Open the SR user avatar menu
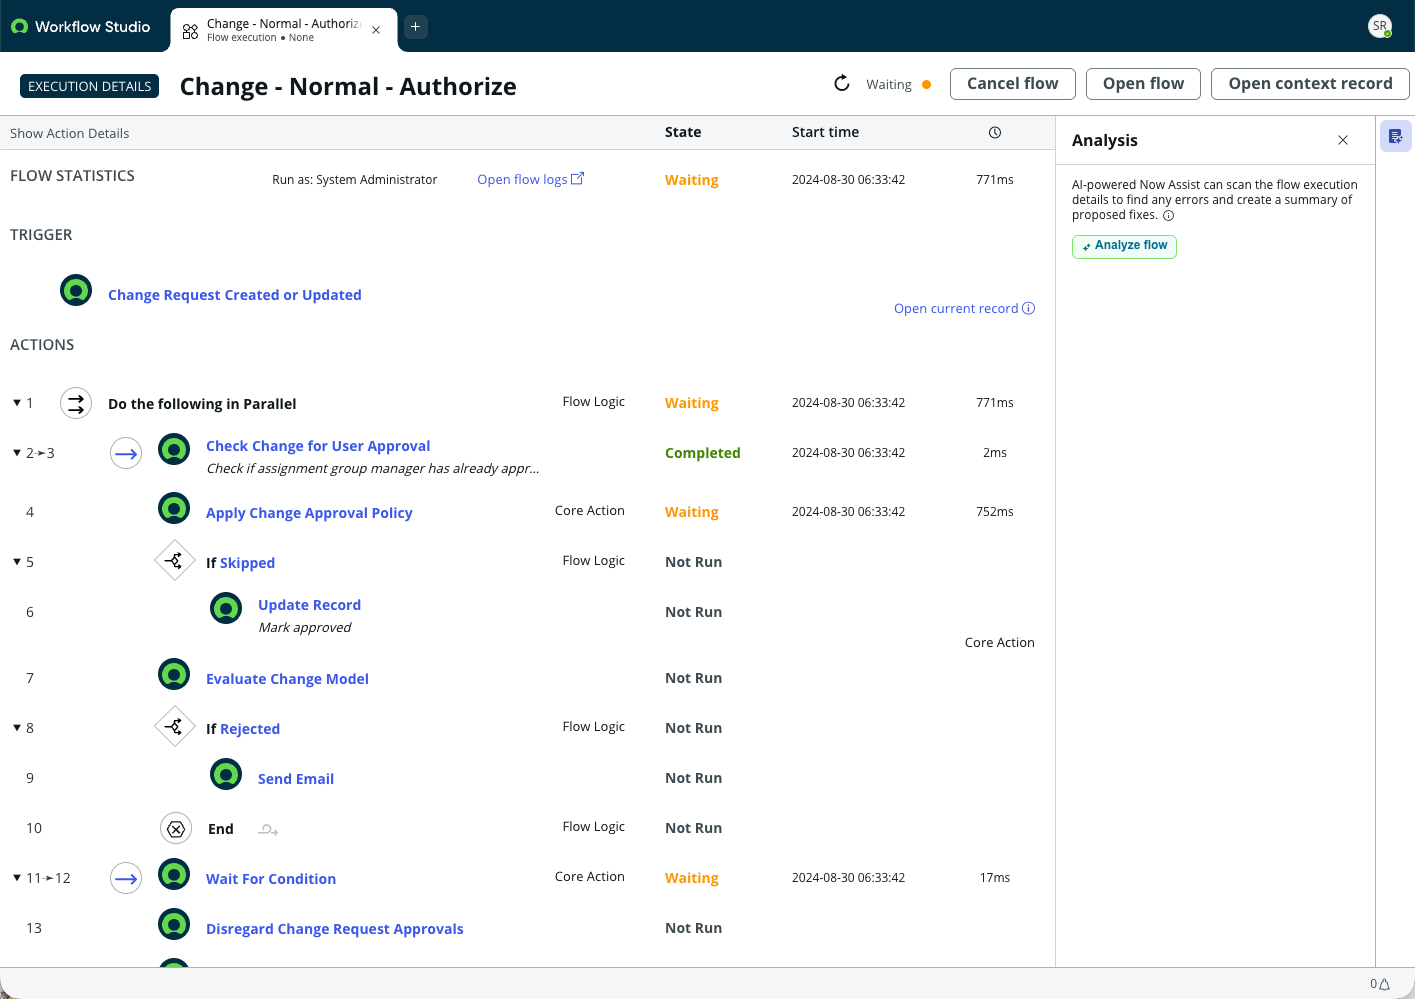The height and width of the screenshot is (999, 1415). coord(1380,27)
